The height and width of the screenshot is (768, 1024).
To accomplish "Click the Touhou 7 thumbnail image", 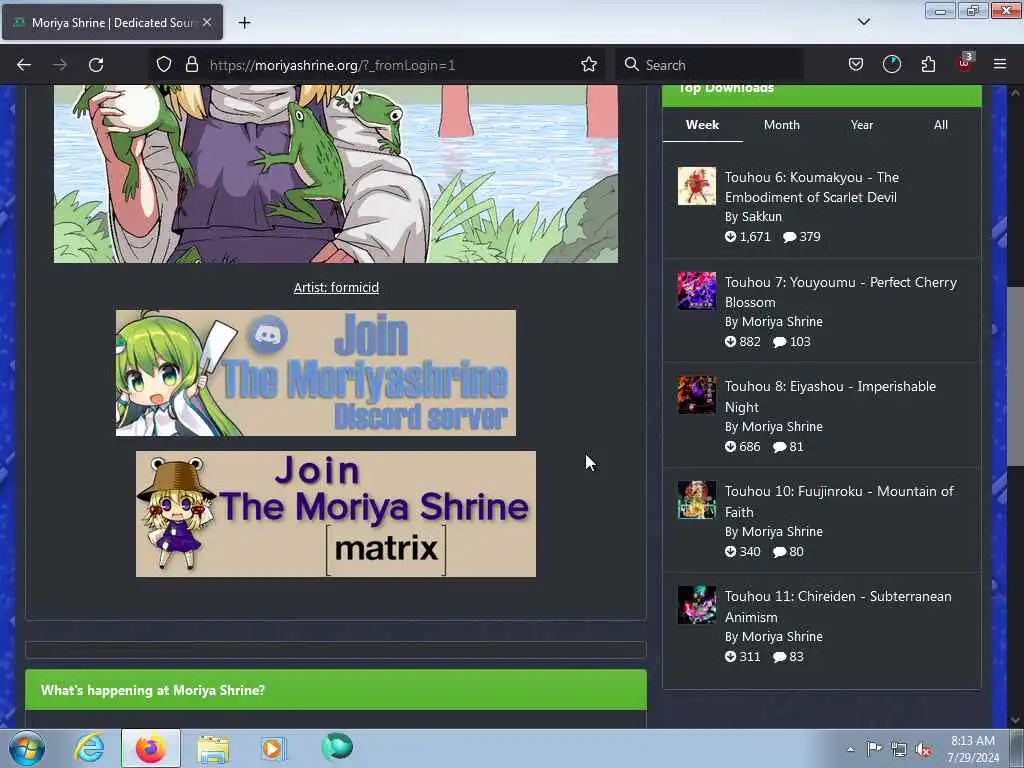I will [697, 291].
